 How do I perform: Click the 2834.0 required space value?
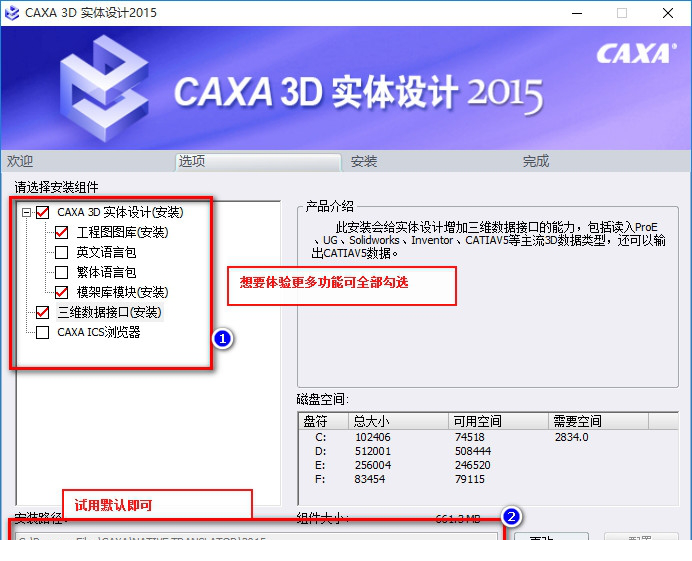(572, 437)
